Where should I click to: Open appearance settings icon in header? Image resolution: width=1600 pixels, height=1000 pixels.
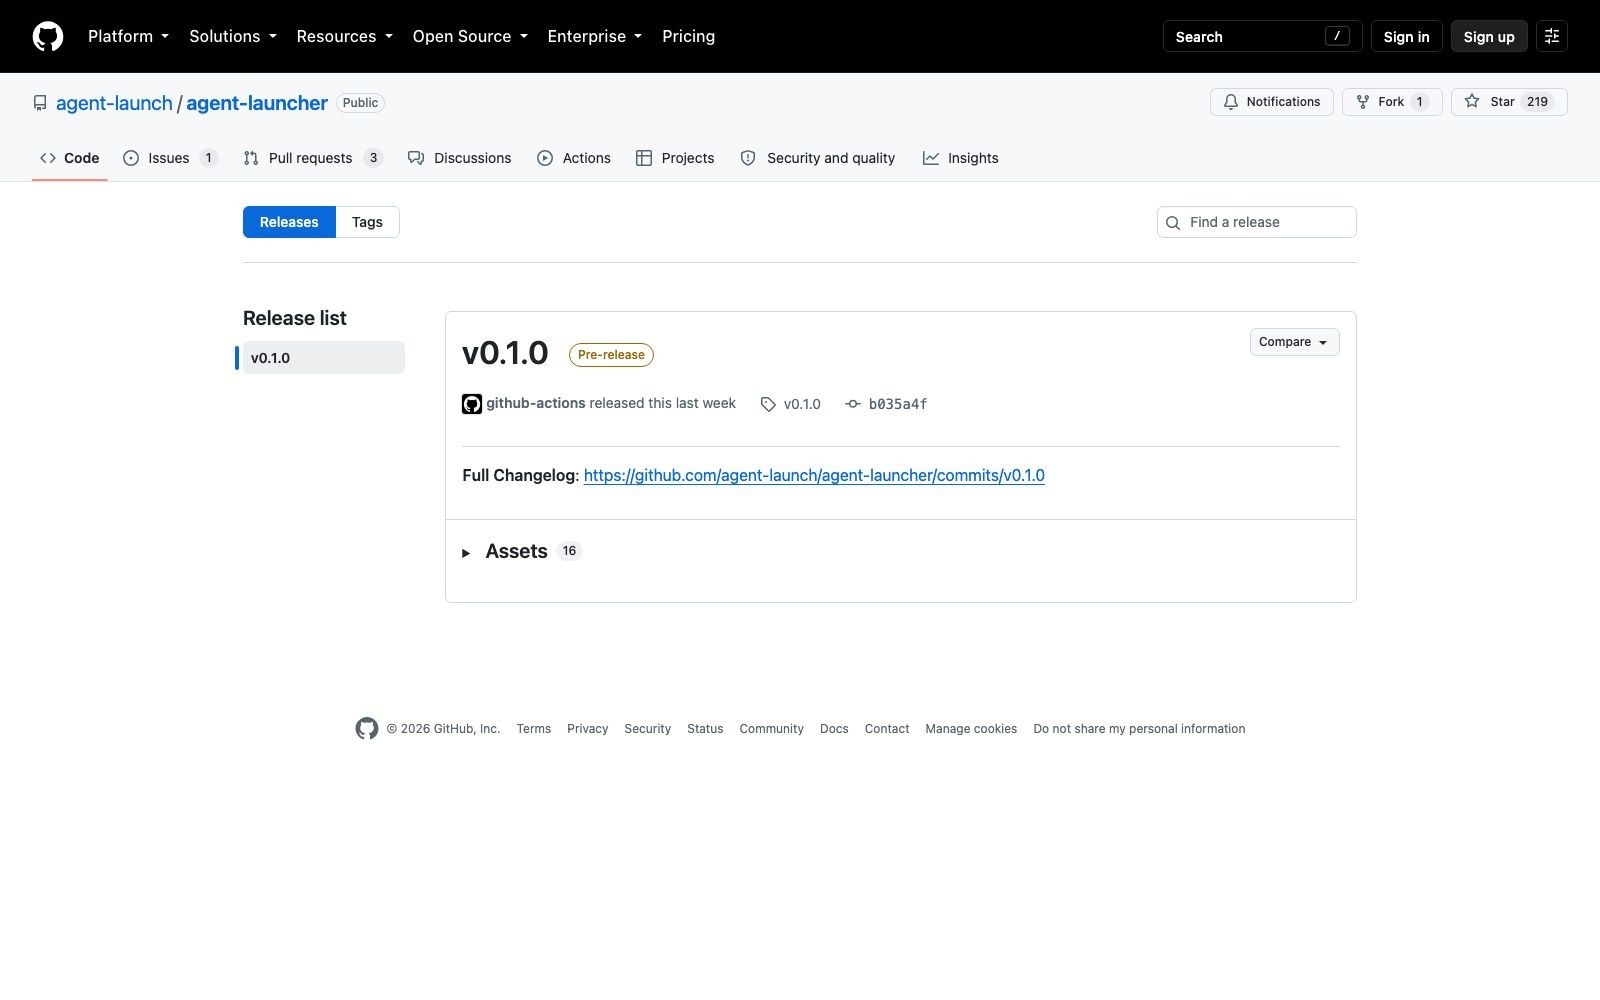point(1552,36)
